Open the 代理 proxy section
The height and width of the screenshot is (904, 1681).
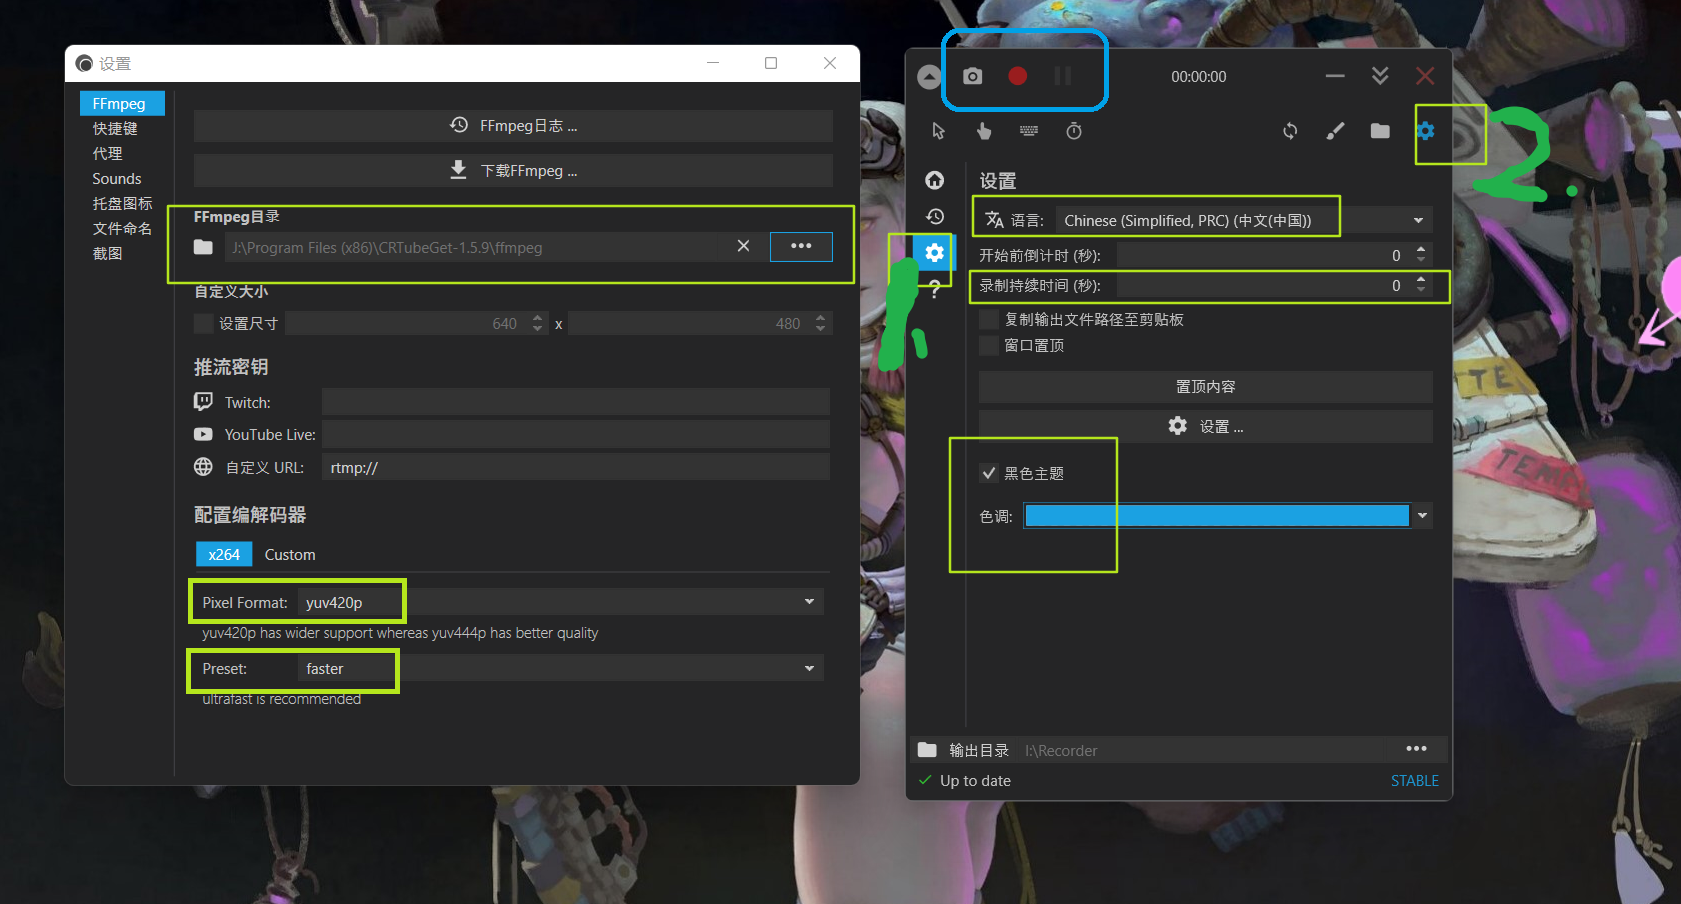[x=107, y=153]
